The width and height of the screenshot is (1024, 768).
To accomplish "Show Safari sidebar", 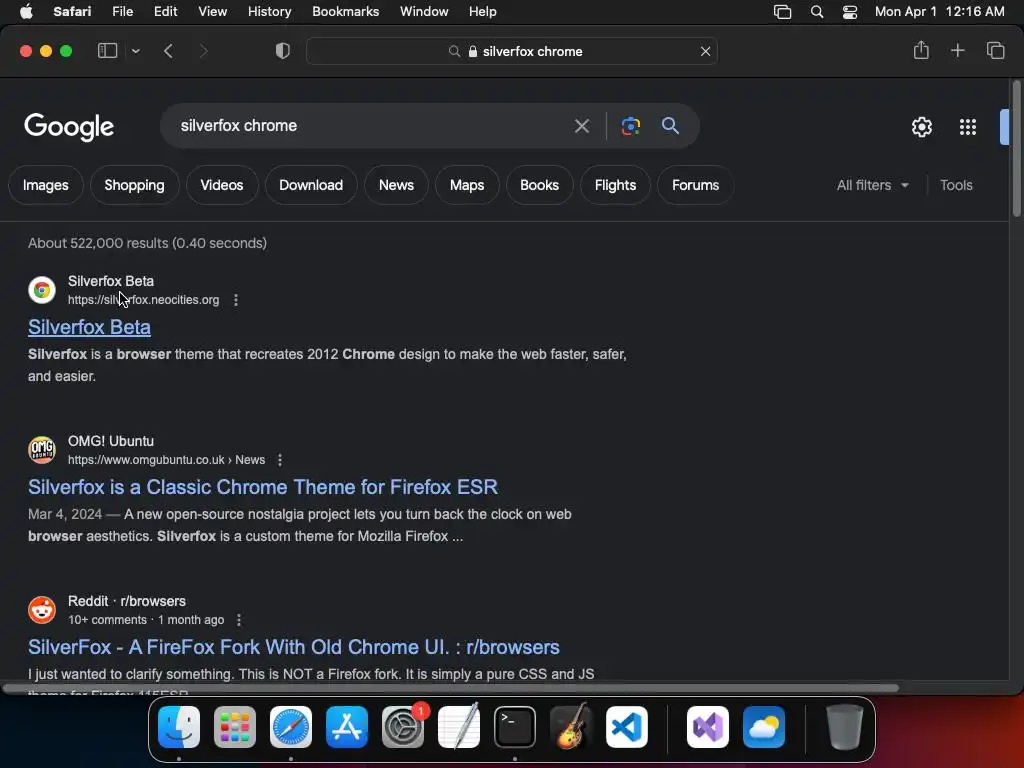I will pos(107,51).
